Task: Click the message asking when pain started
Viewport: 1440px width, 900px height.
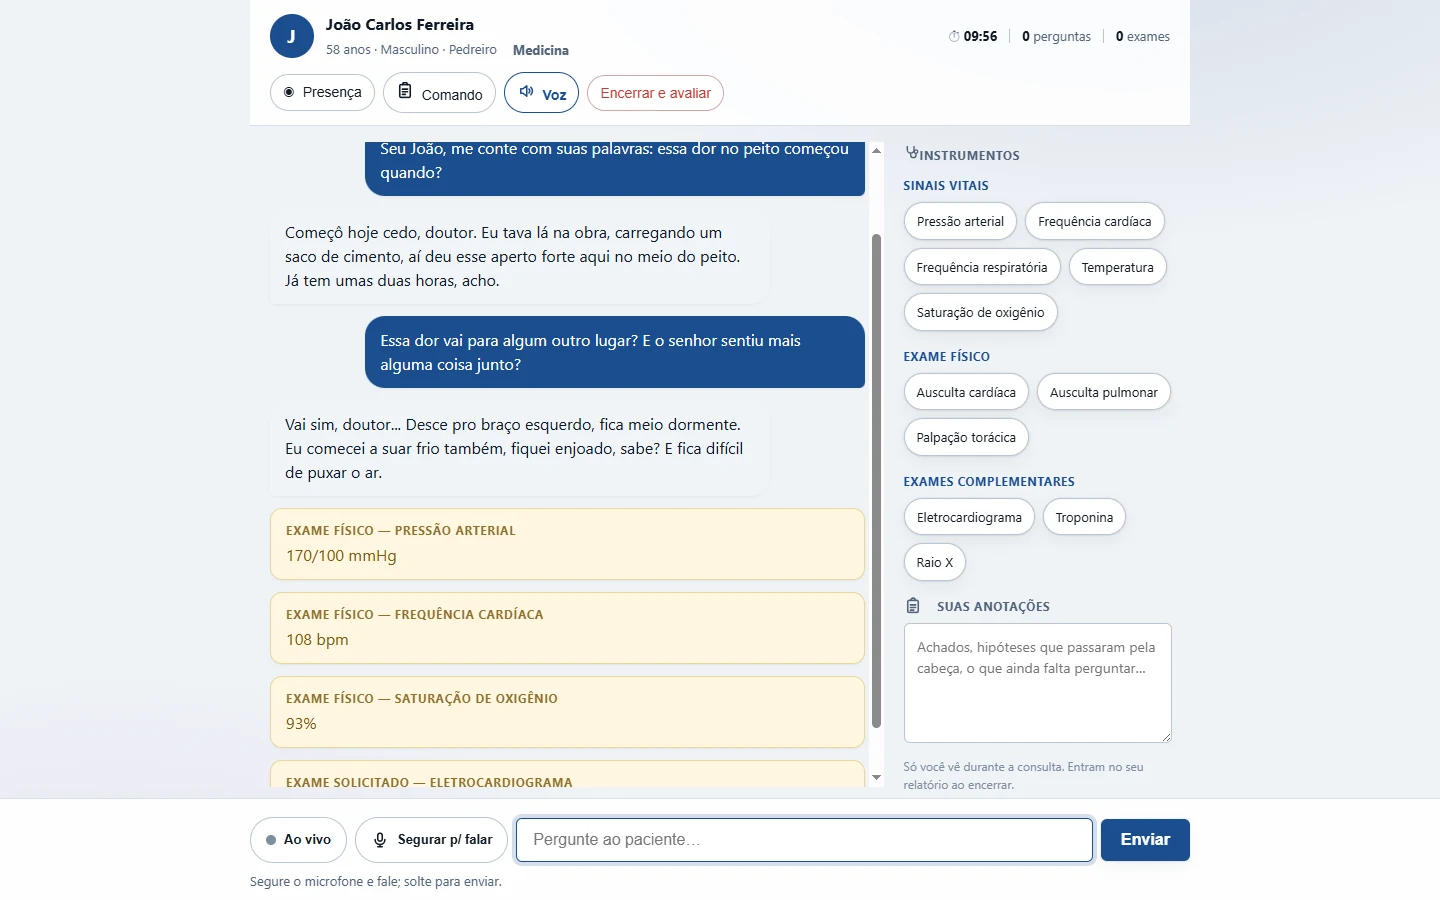Action: tap(615, 168)
